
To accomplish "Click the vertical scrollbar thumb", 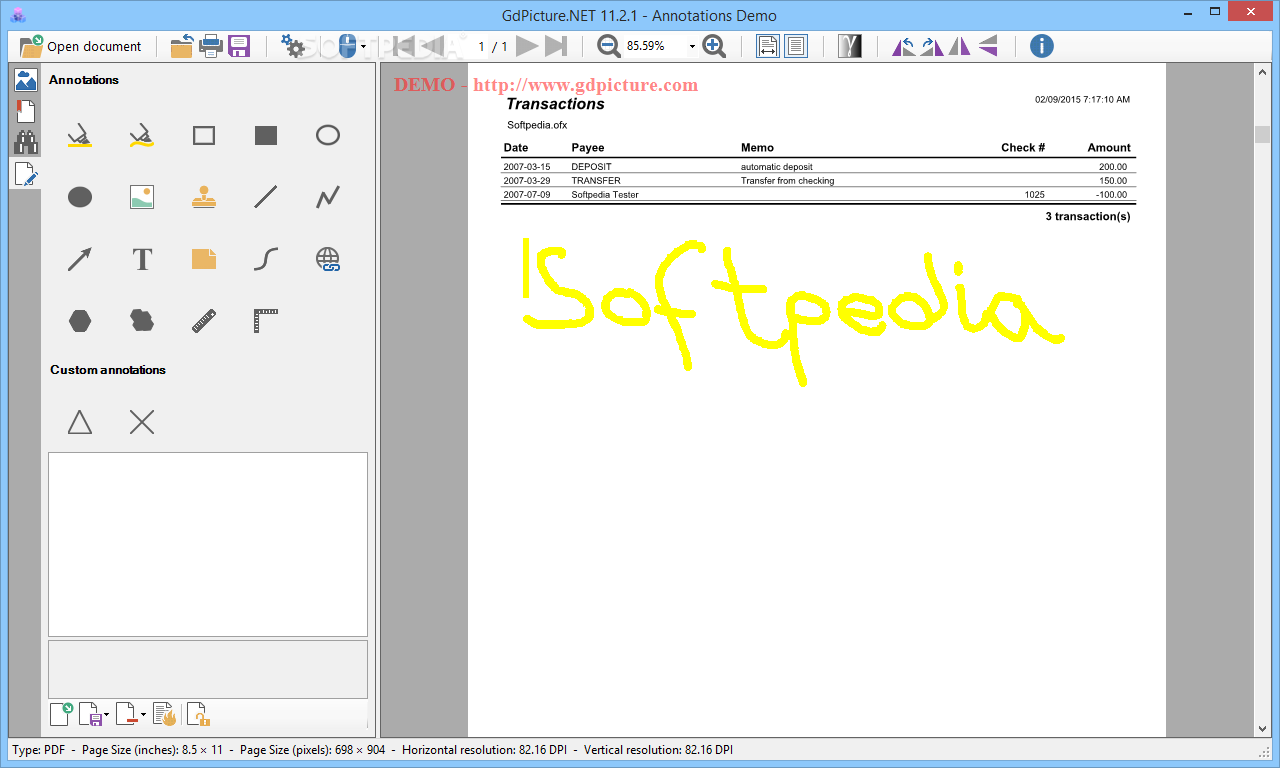I will coord(1262,135).
